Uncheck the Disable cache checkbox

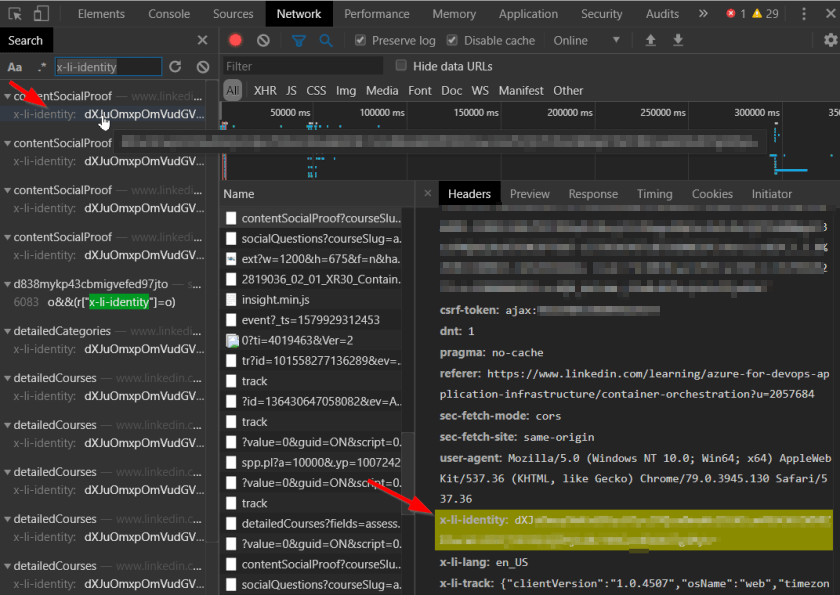tap(452, 41)
